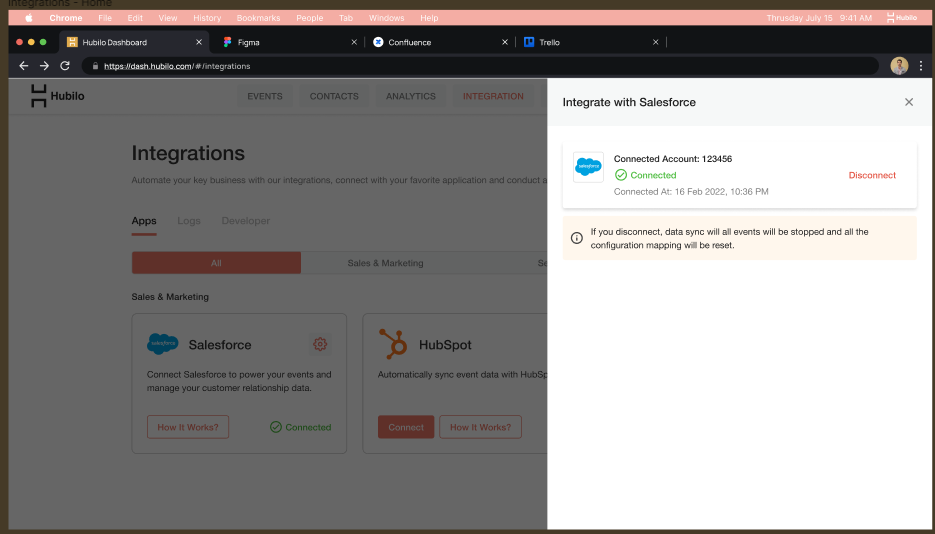This screenshot has height=534, width=935.
Task: Click the Connected status on Salesforce card
Action: [x=301, y=427]
